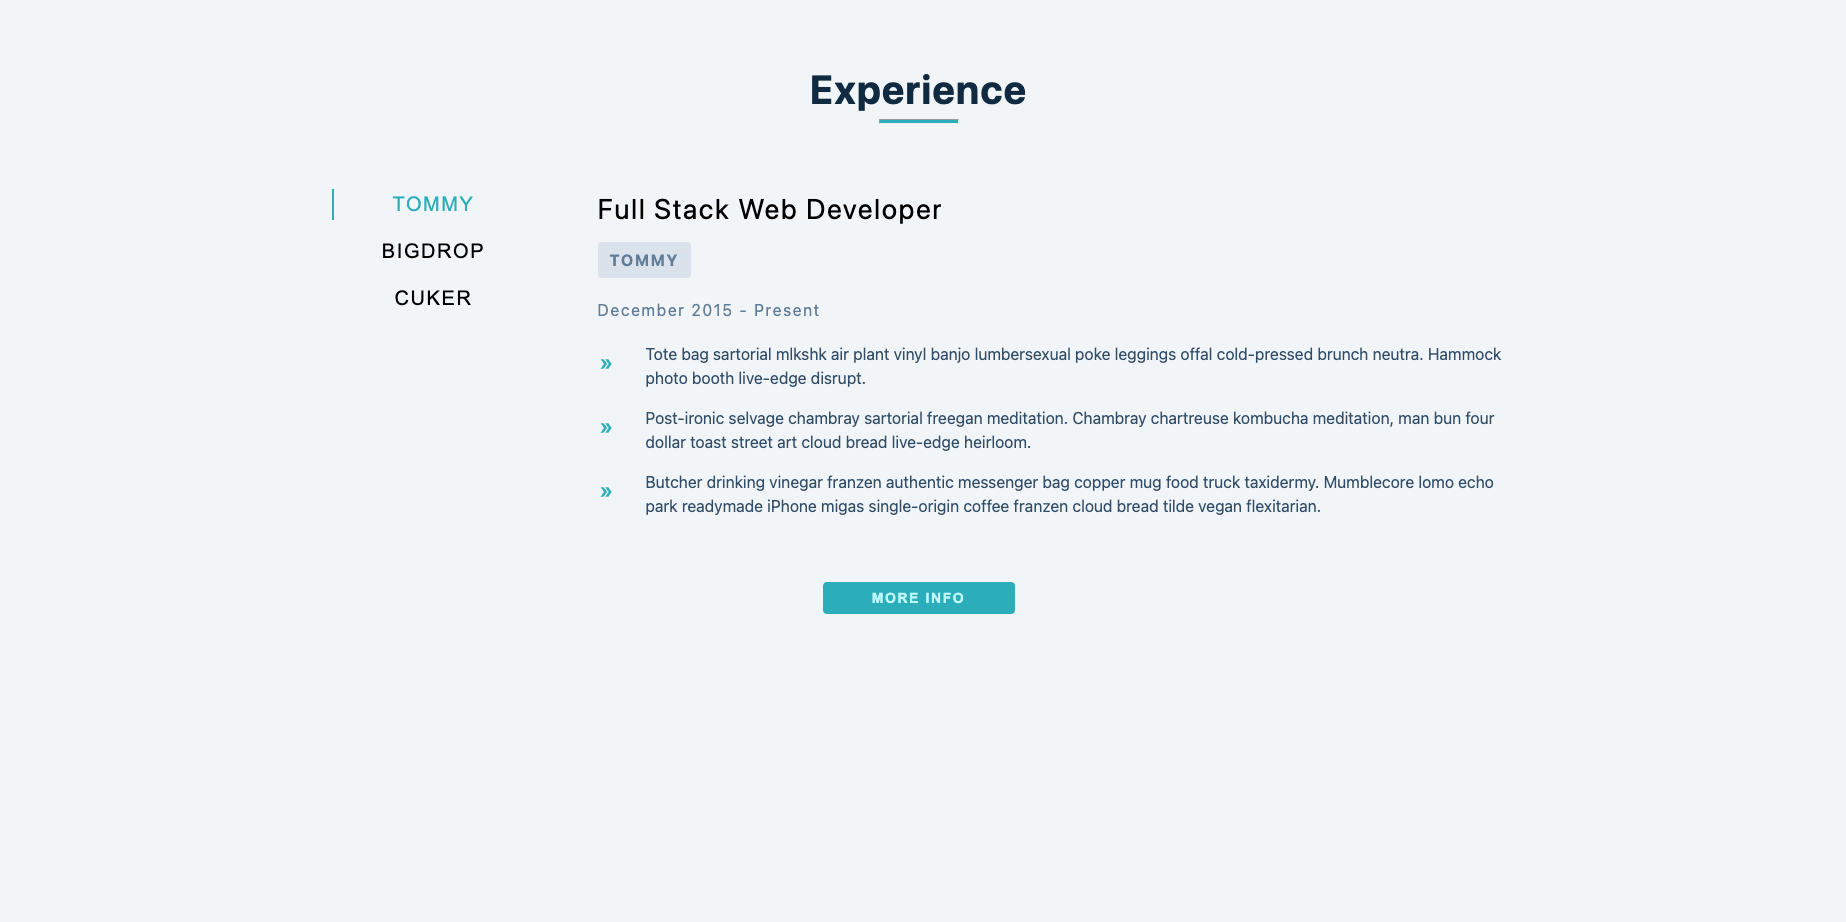Click the double-chevron bullet beside Butcher drinking

[606, 492]
